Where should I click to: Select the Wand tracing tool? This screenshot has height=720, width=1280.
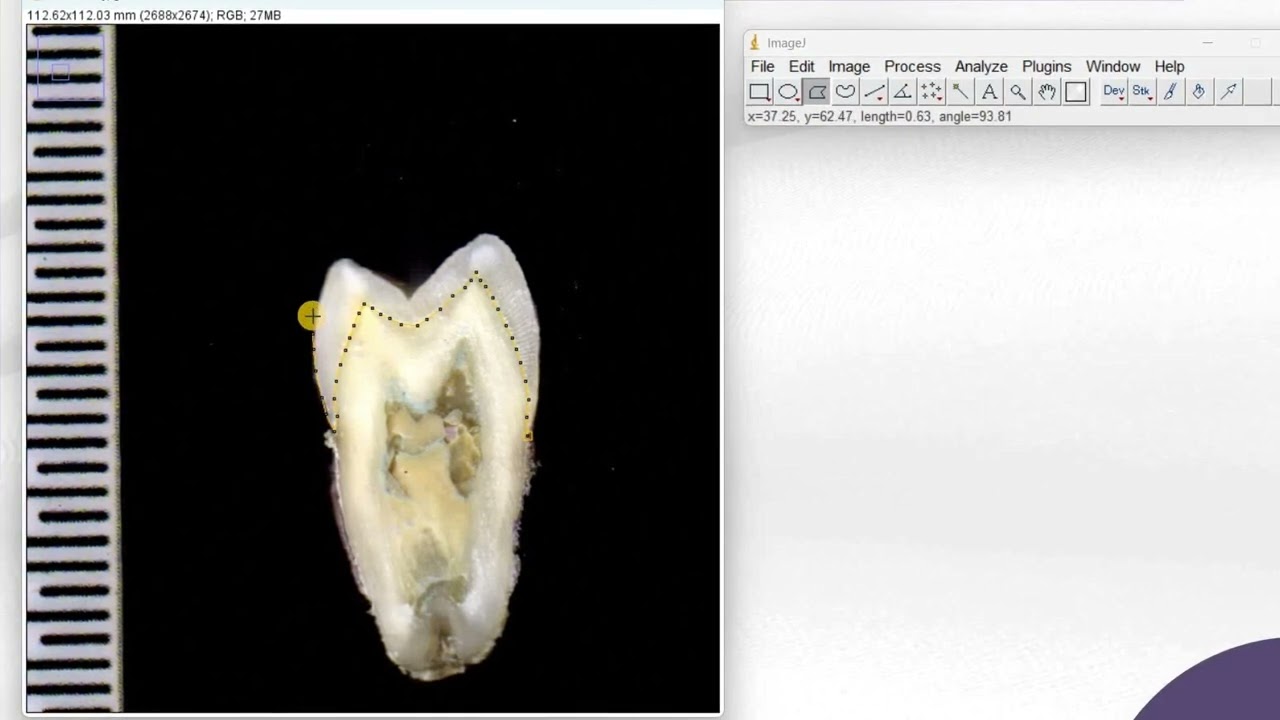[961, 92]
